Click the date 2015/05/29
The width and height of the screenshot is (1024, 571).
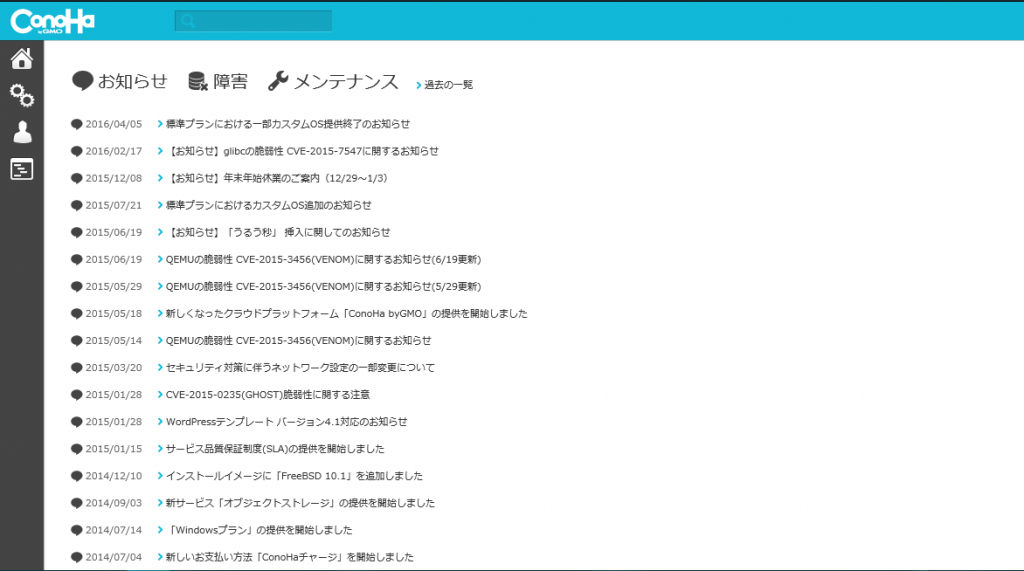(x=114, y=287)
